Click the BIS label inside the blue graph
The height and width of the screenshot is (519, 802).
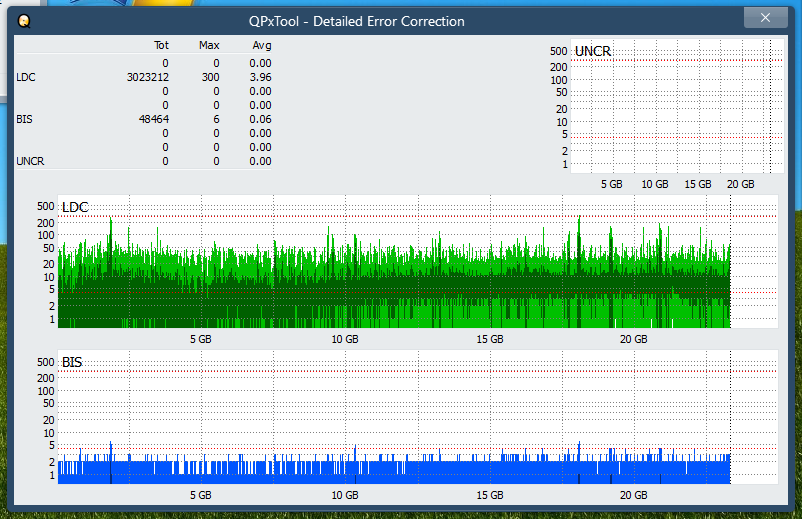tap(72, 361)
